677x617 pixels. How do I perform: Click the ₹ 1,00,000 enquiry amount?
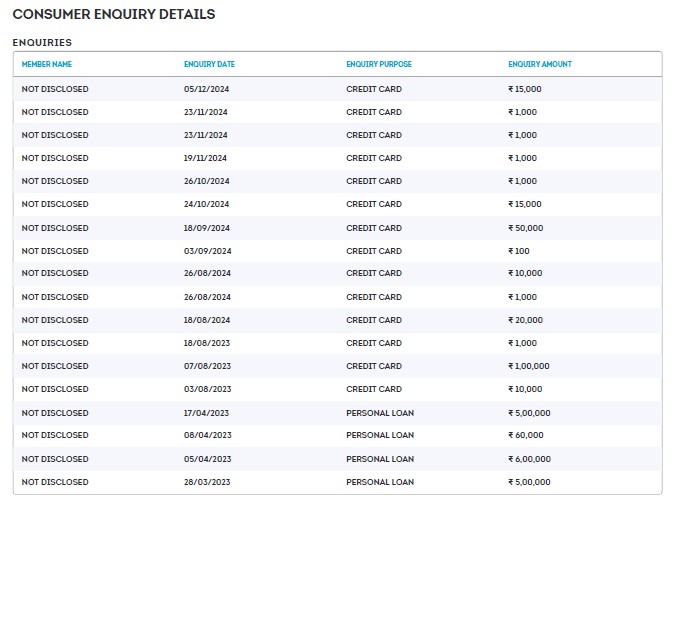point(528,366)
